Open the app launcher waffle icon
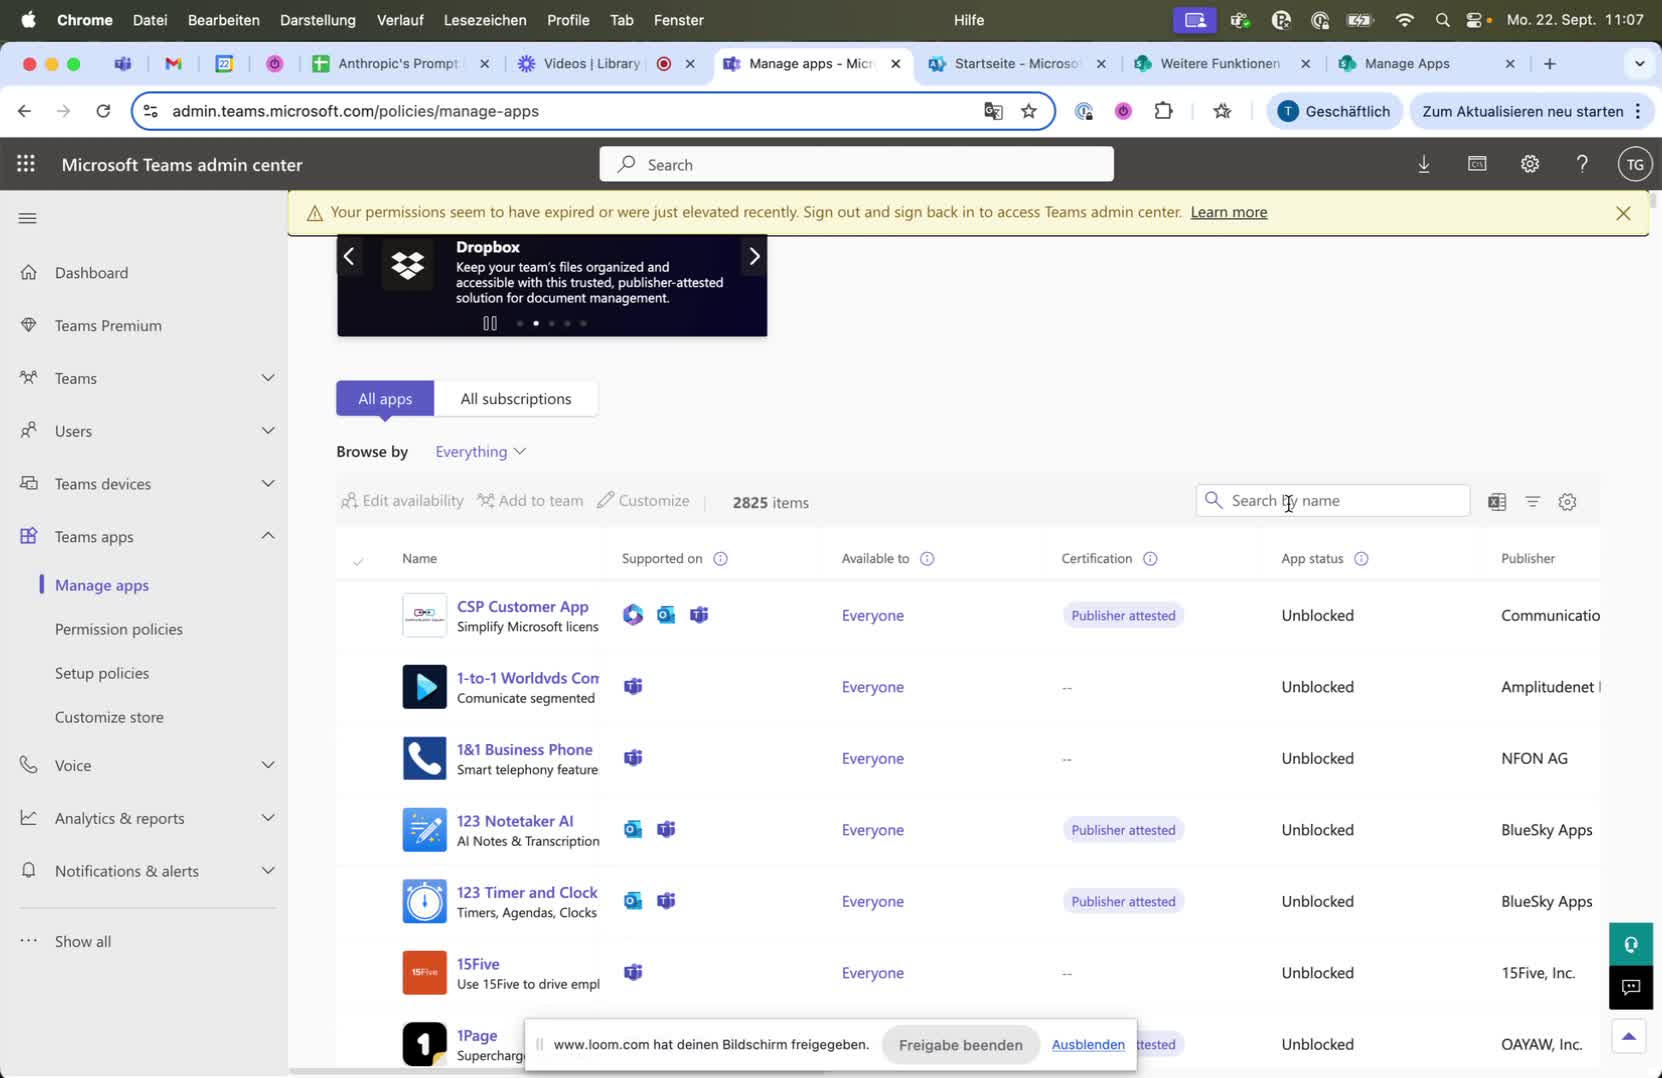This screenshot has width=1662, height=1078. tap(26, 164)
